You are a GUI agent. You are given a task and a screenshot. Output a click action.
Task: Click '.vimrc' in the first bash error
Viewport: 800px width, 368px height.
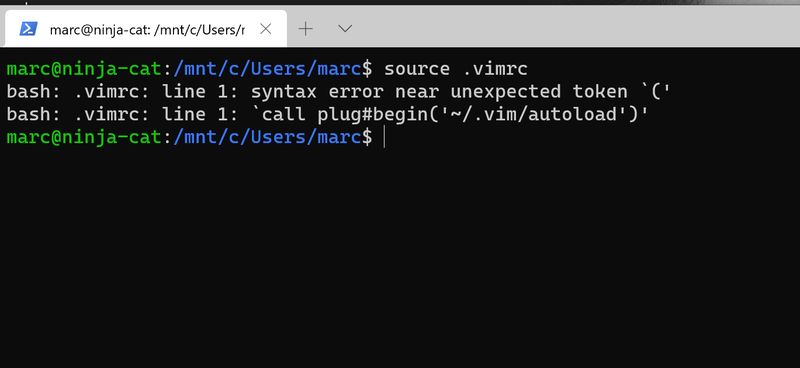tap(106, 92)
